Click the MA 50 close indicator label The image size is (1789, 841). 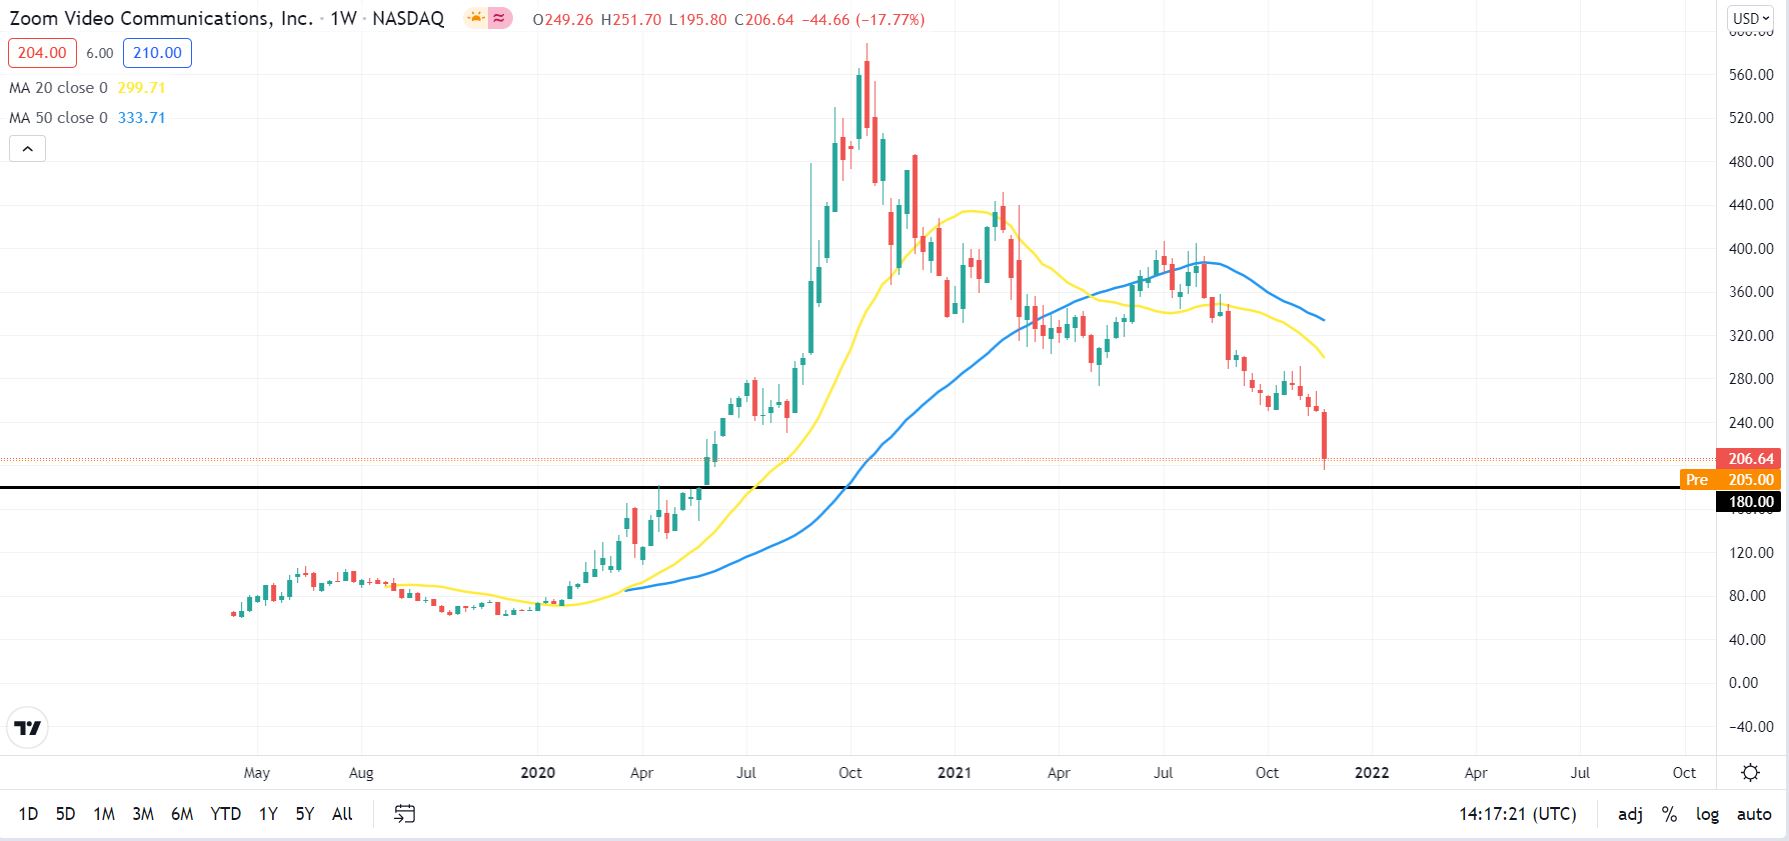(58, 118)
